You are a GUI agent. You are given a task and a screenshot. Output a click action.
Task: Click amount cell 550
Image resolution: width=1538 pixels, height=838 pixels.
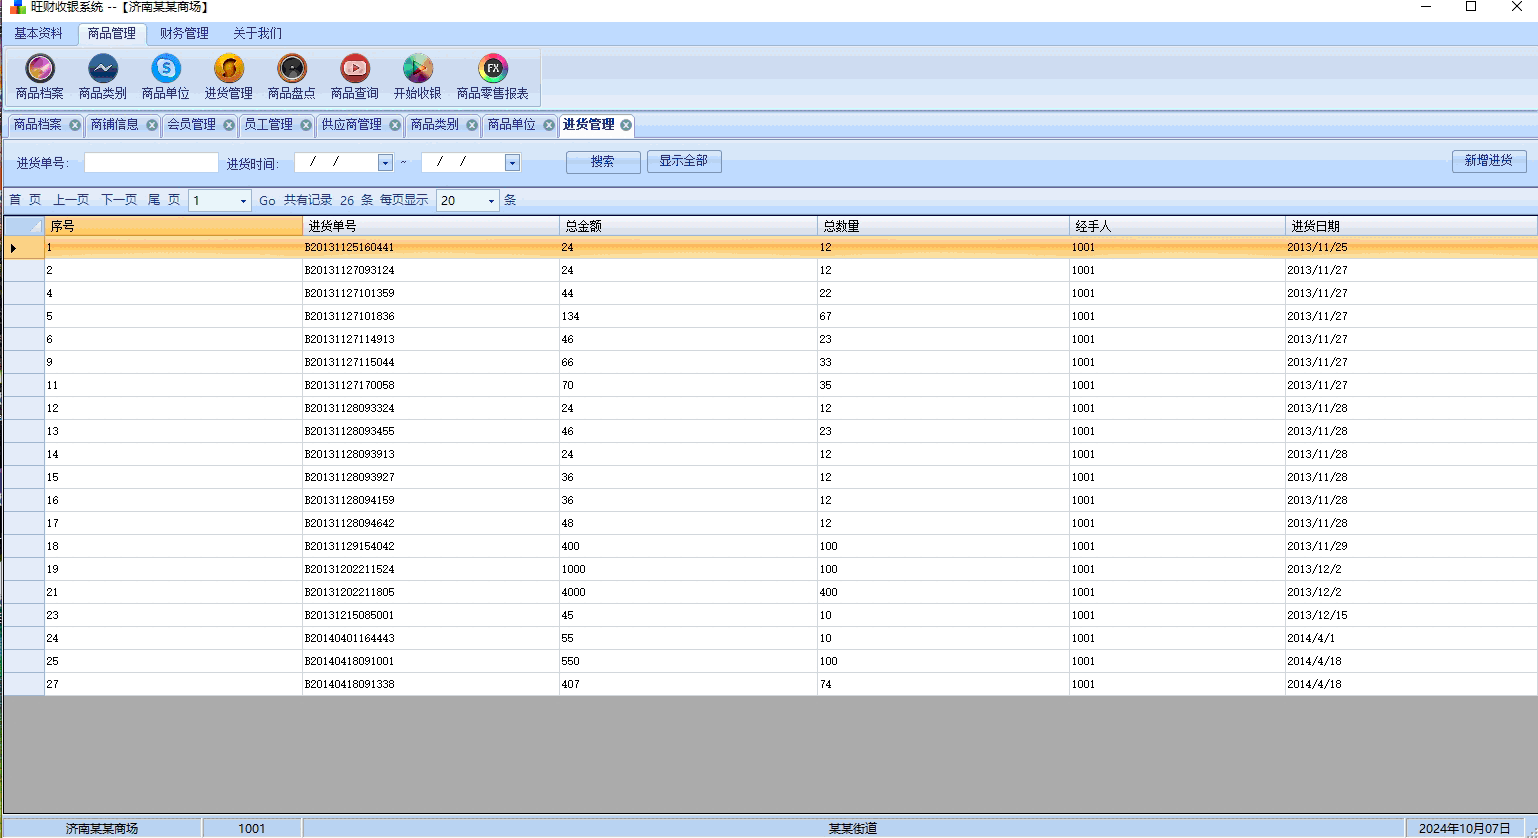pos(688,661)
